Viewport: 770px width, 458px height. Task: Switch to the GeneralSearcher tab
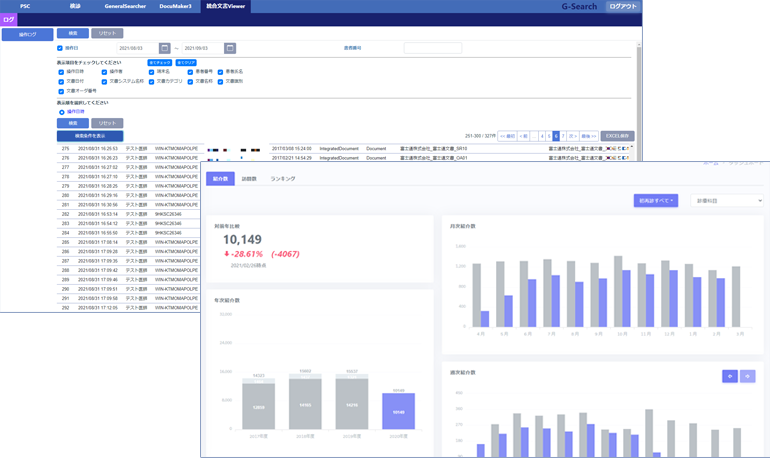125,6
